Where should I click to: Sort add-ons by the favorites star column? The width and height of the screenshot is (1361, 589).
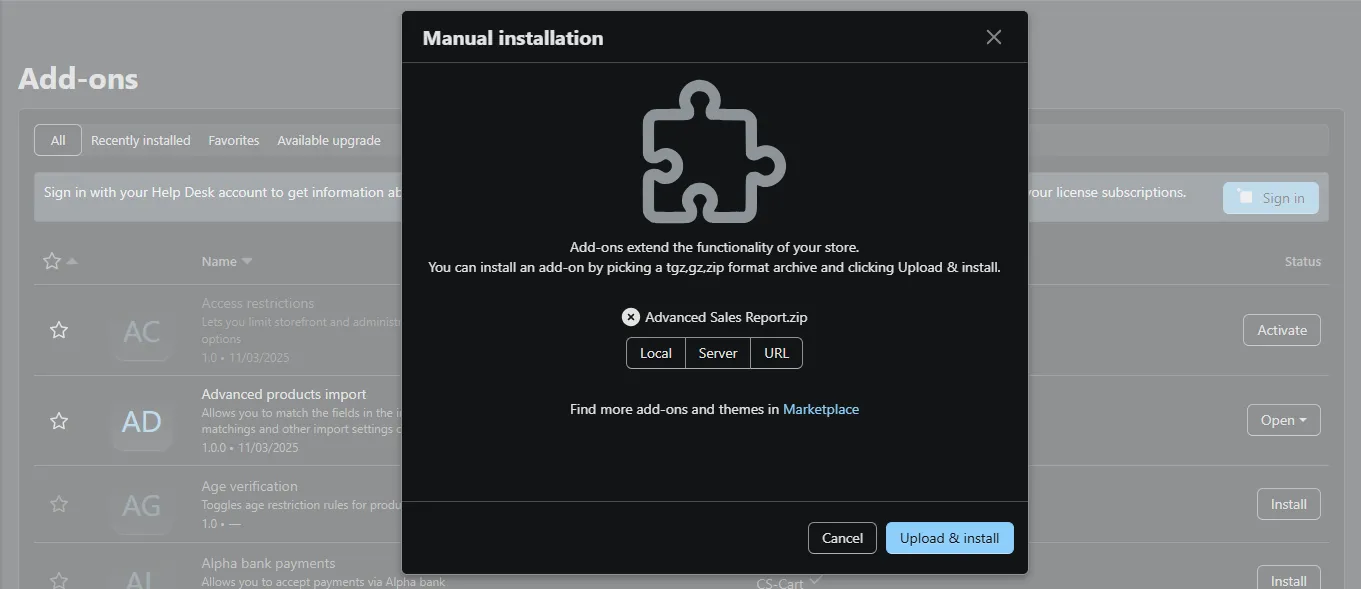pyautogui.click(x=59, y=261)
